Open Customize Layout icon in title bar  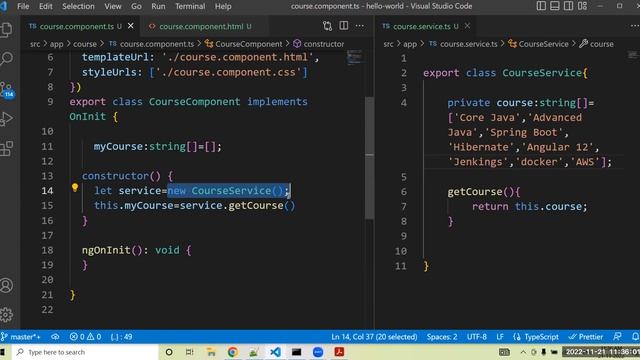(582, 6)
